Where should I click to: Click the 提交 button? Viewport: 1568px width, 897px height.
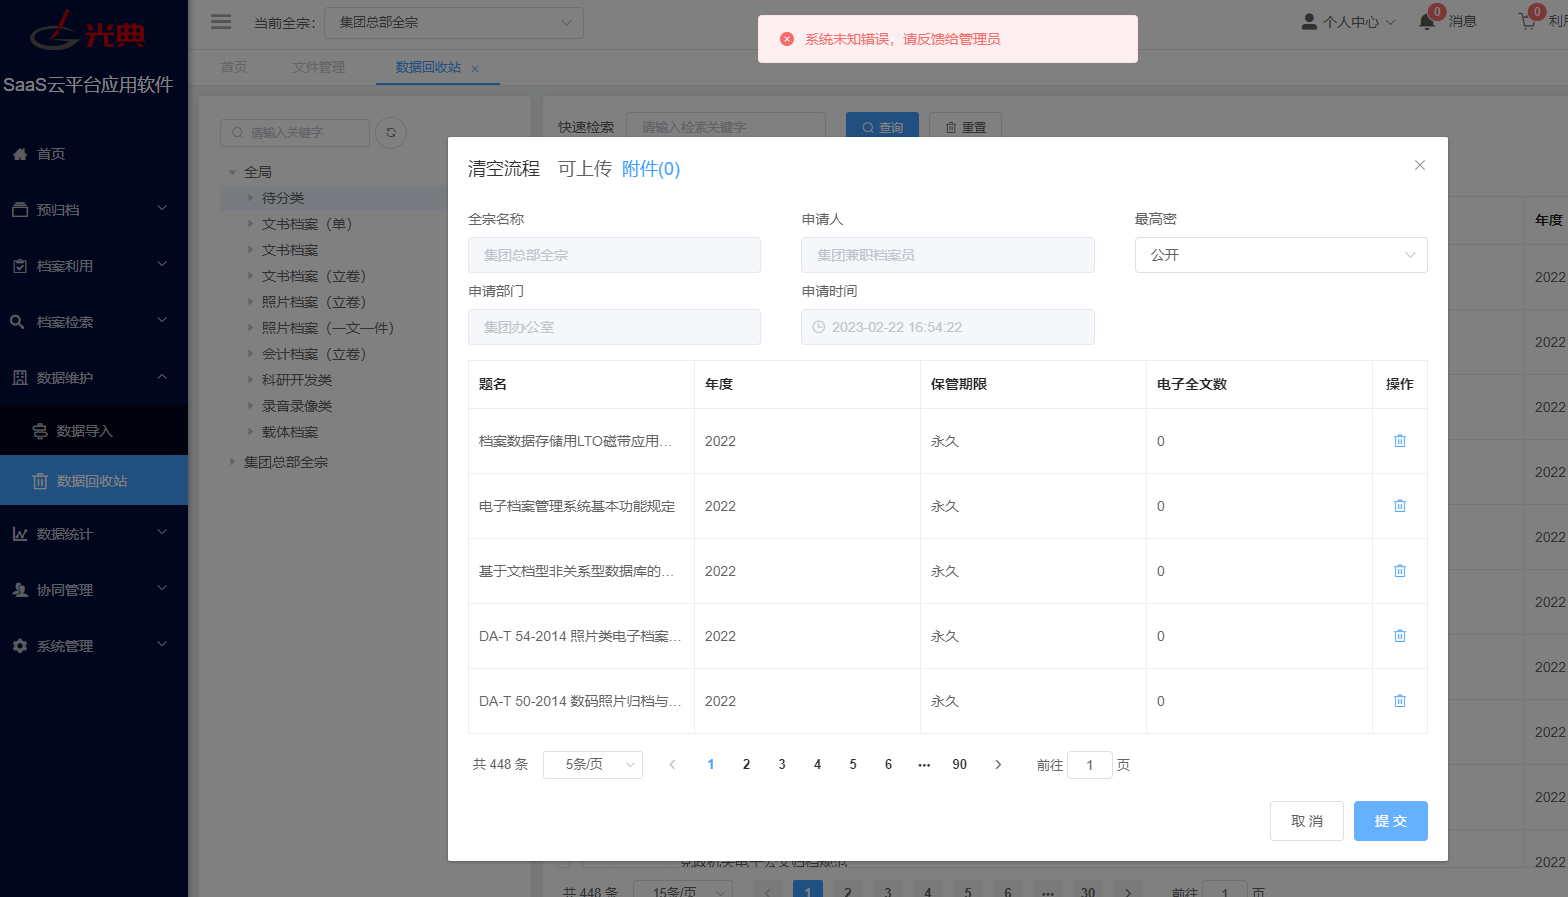1391,821
